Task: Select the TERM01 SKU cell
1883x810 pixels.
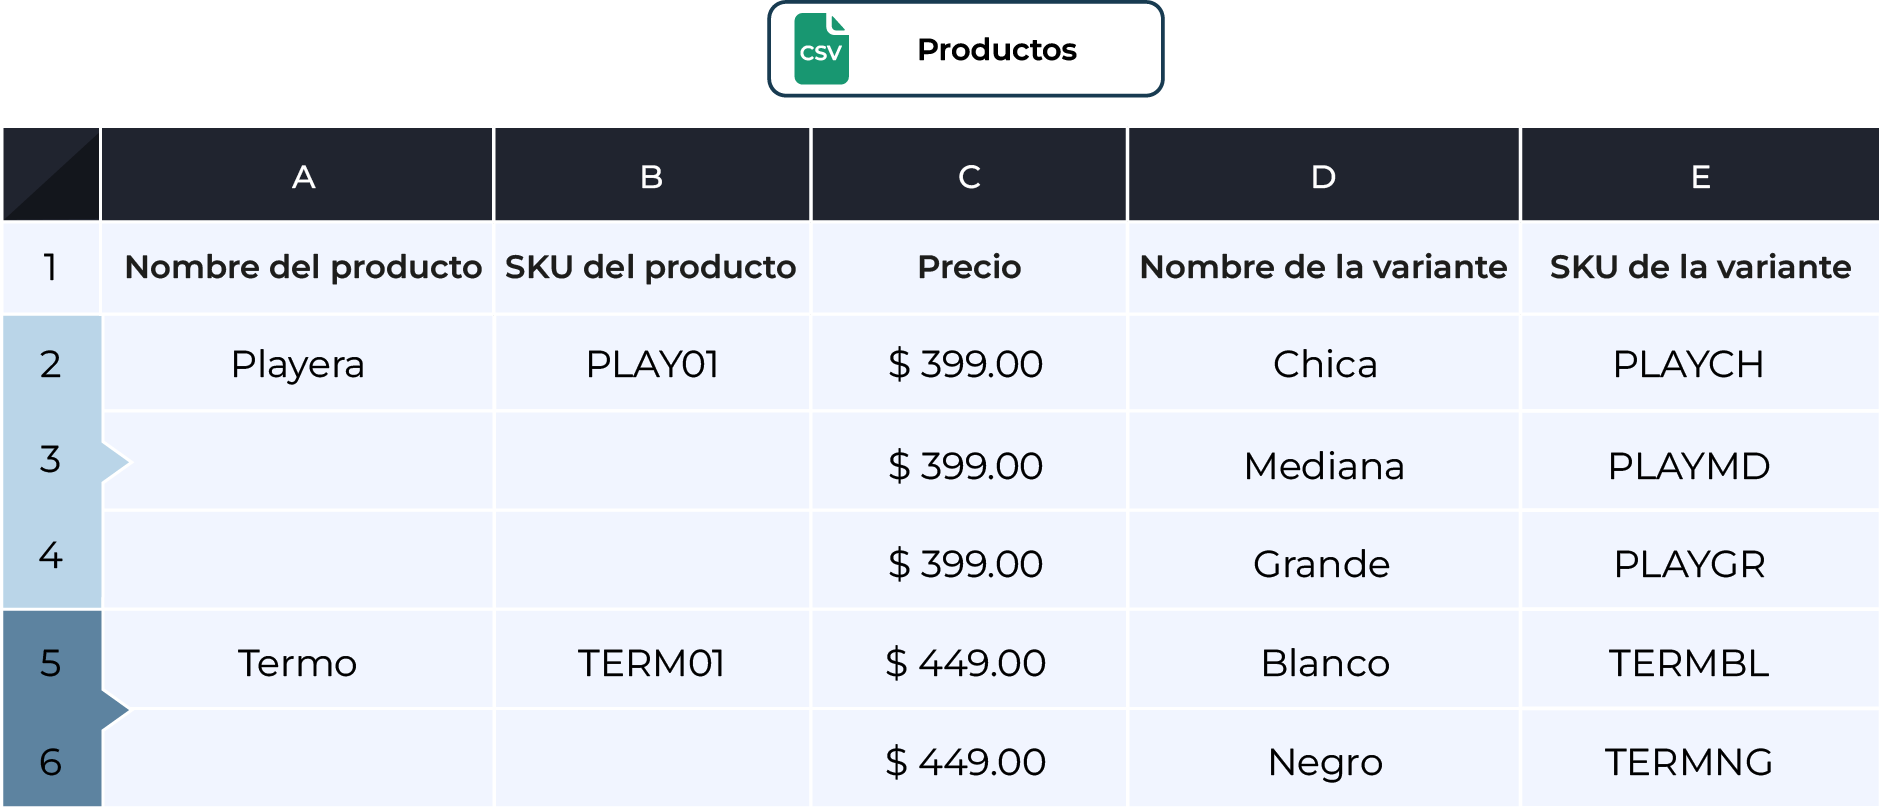Action: (652, 663)
